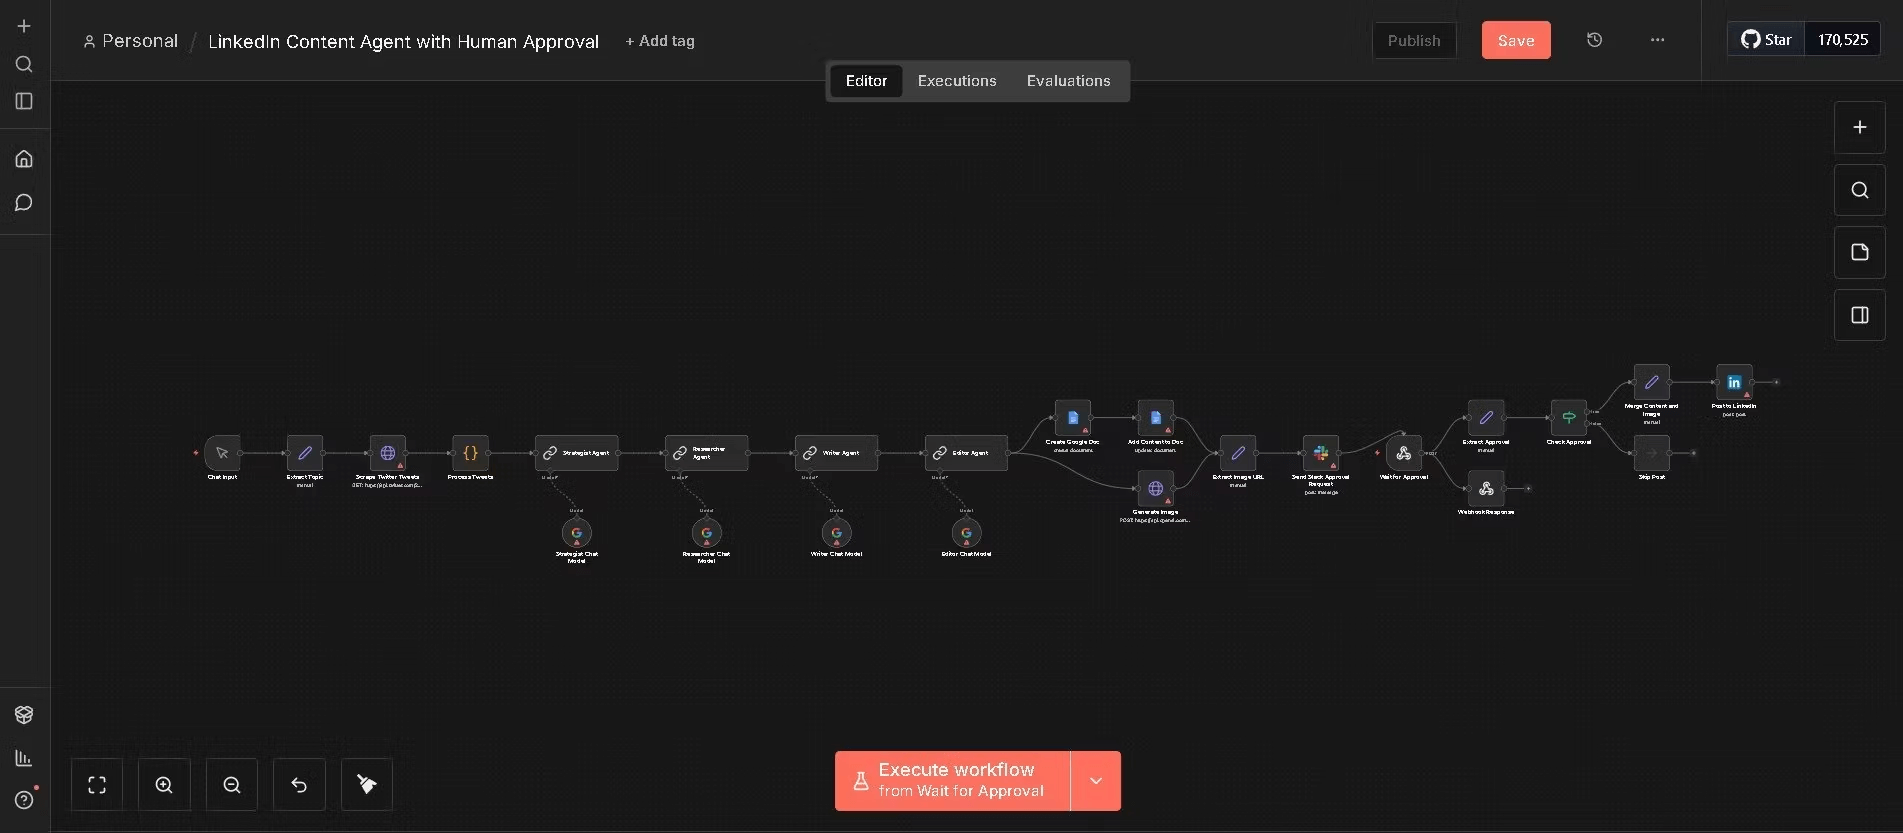1903x833 pixels.
Task: Go to Home in the sidebar
Action: coord(24,158)
